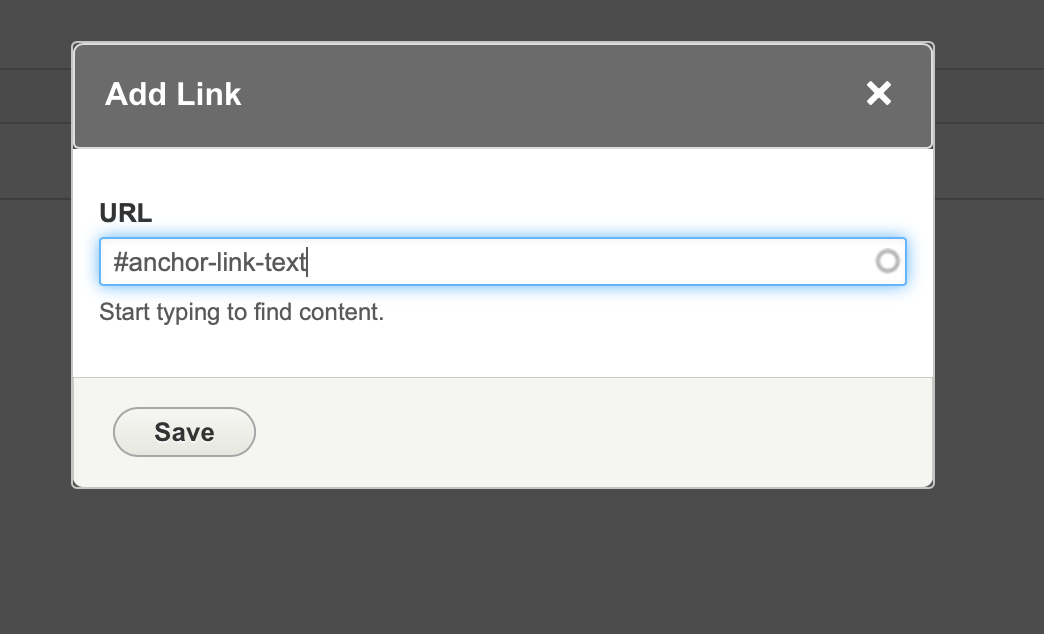Click the "Start typing to find content" hint
Image resolution: width=1044 pixels, height=634 pixels.
click(241, 312)
